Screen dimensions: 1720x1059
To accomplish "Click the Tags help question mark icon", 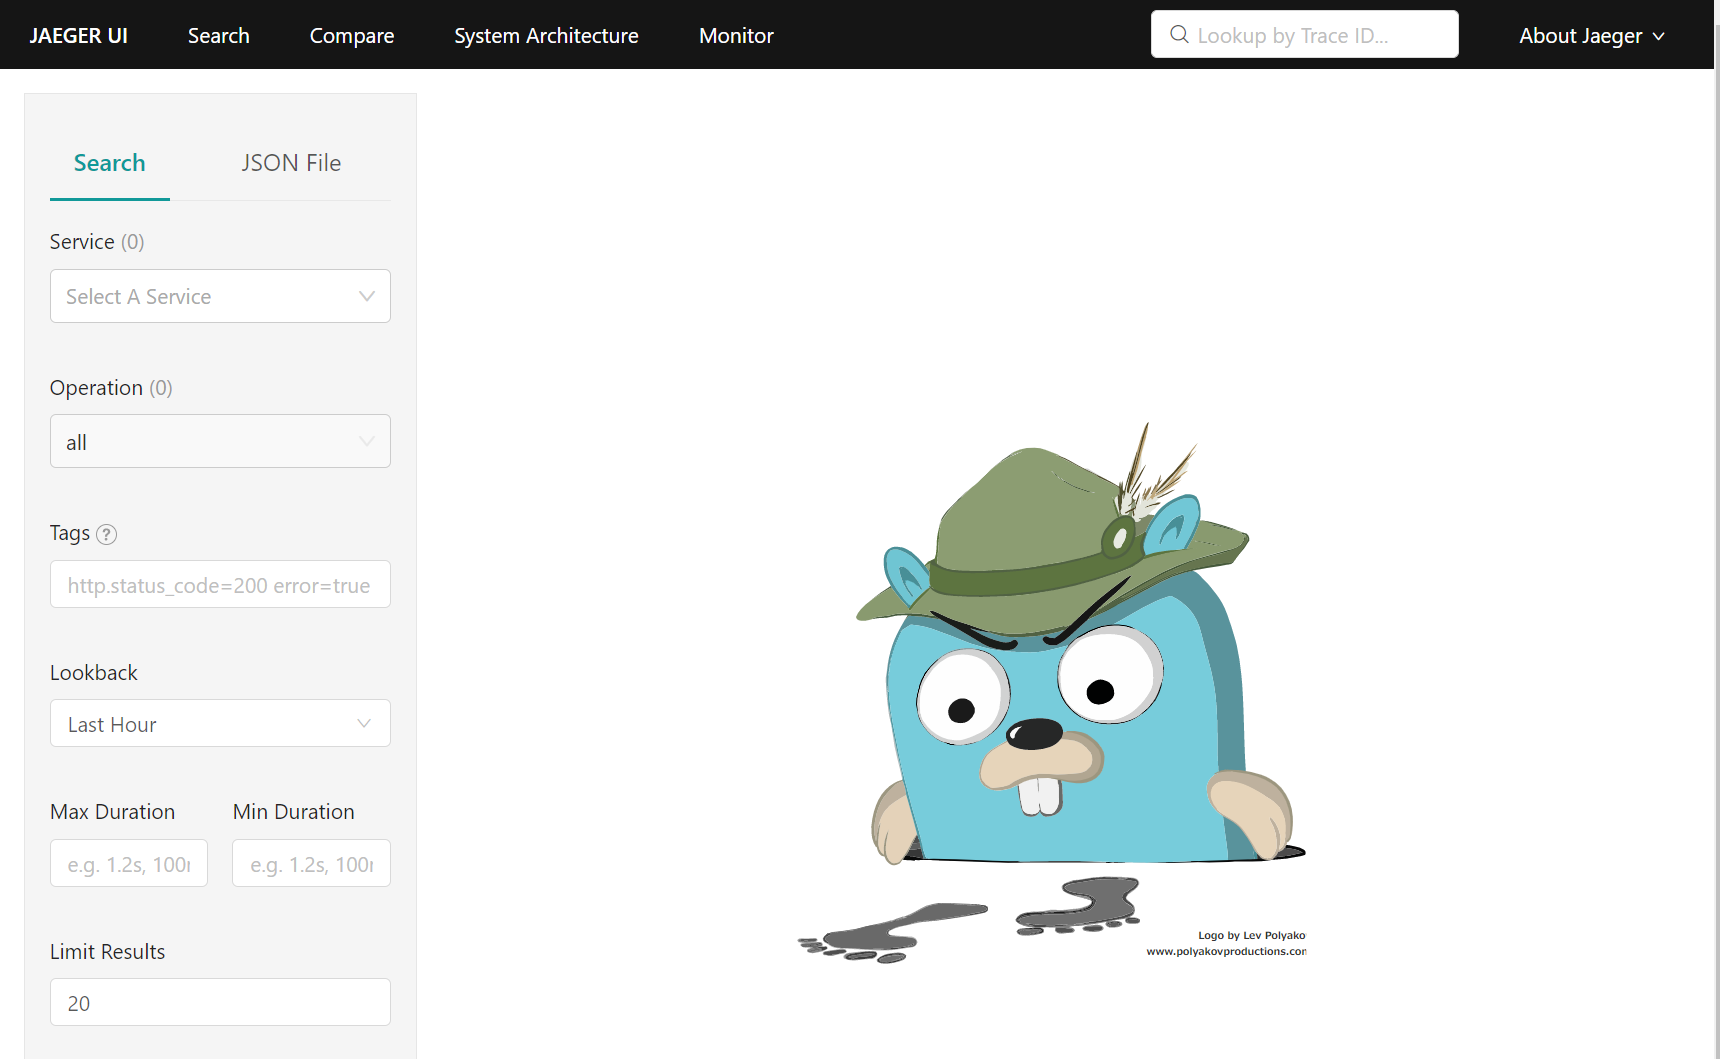I will 106,534.
